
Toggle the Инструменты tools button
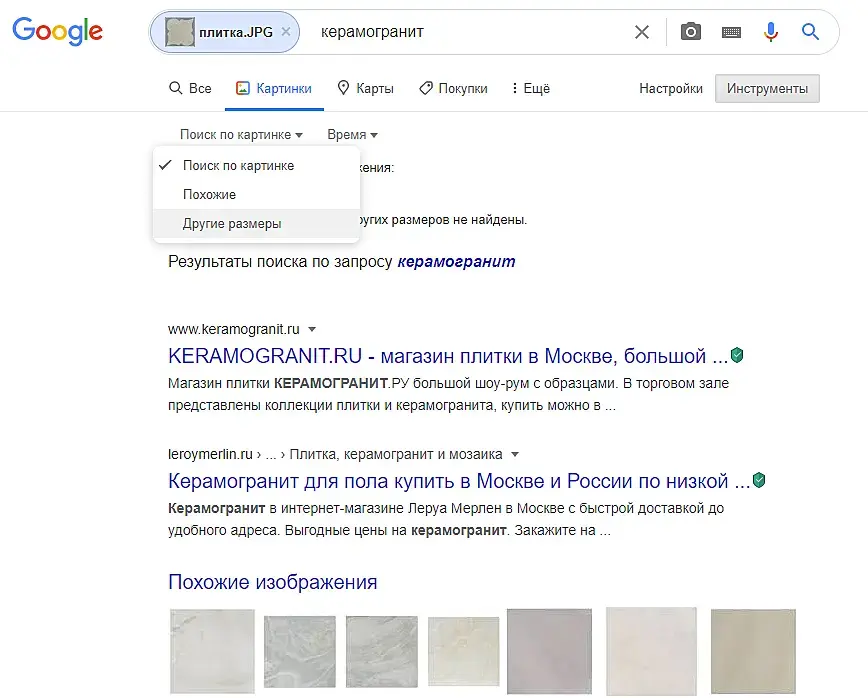[x=767, y=89]
